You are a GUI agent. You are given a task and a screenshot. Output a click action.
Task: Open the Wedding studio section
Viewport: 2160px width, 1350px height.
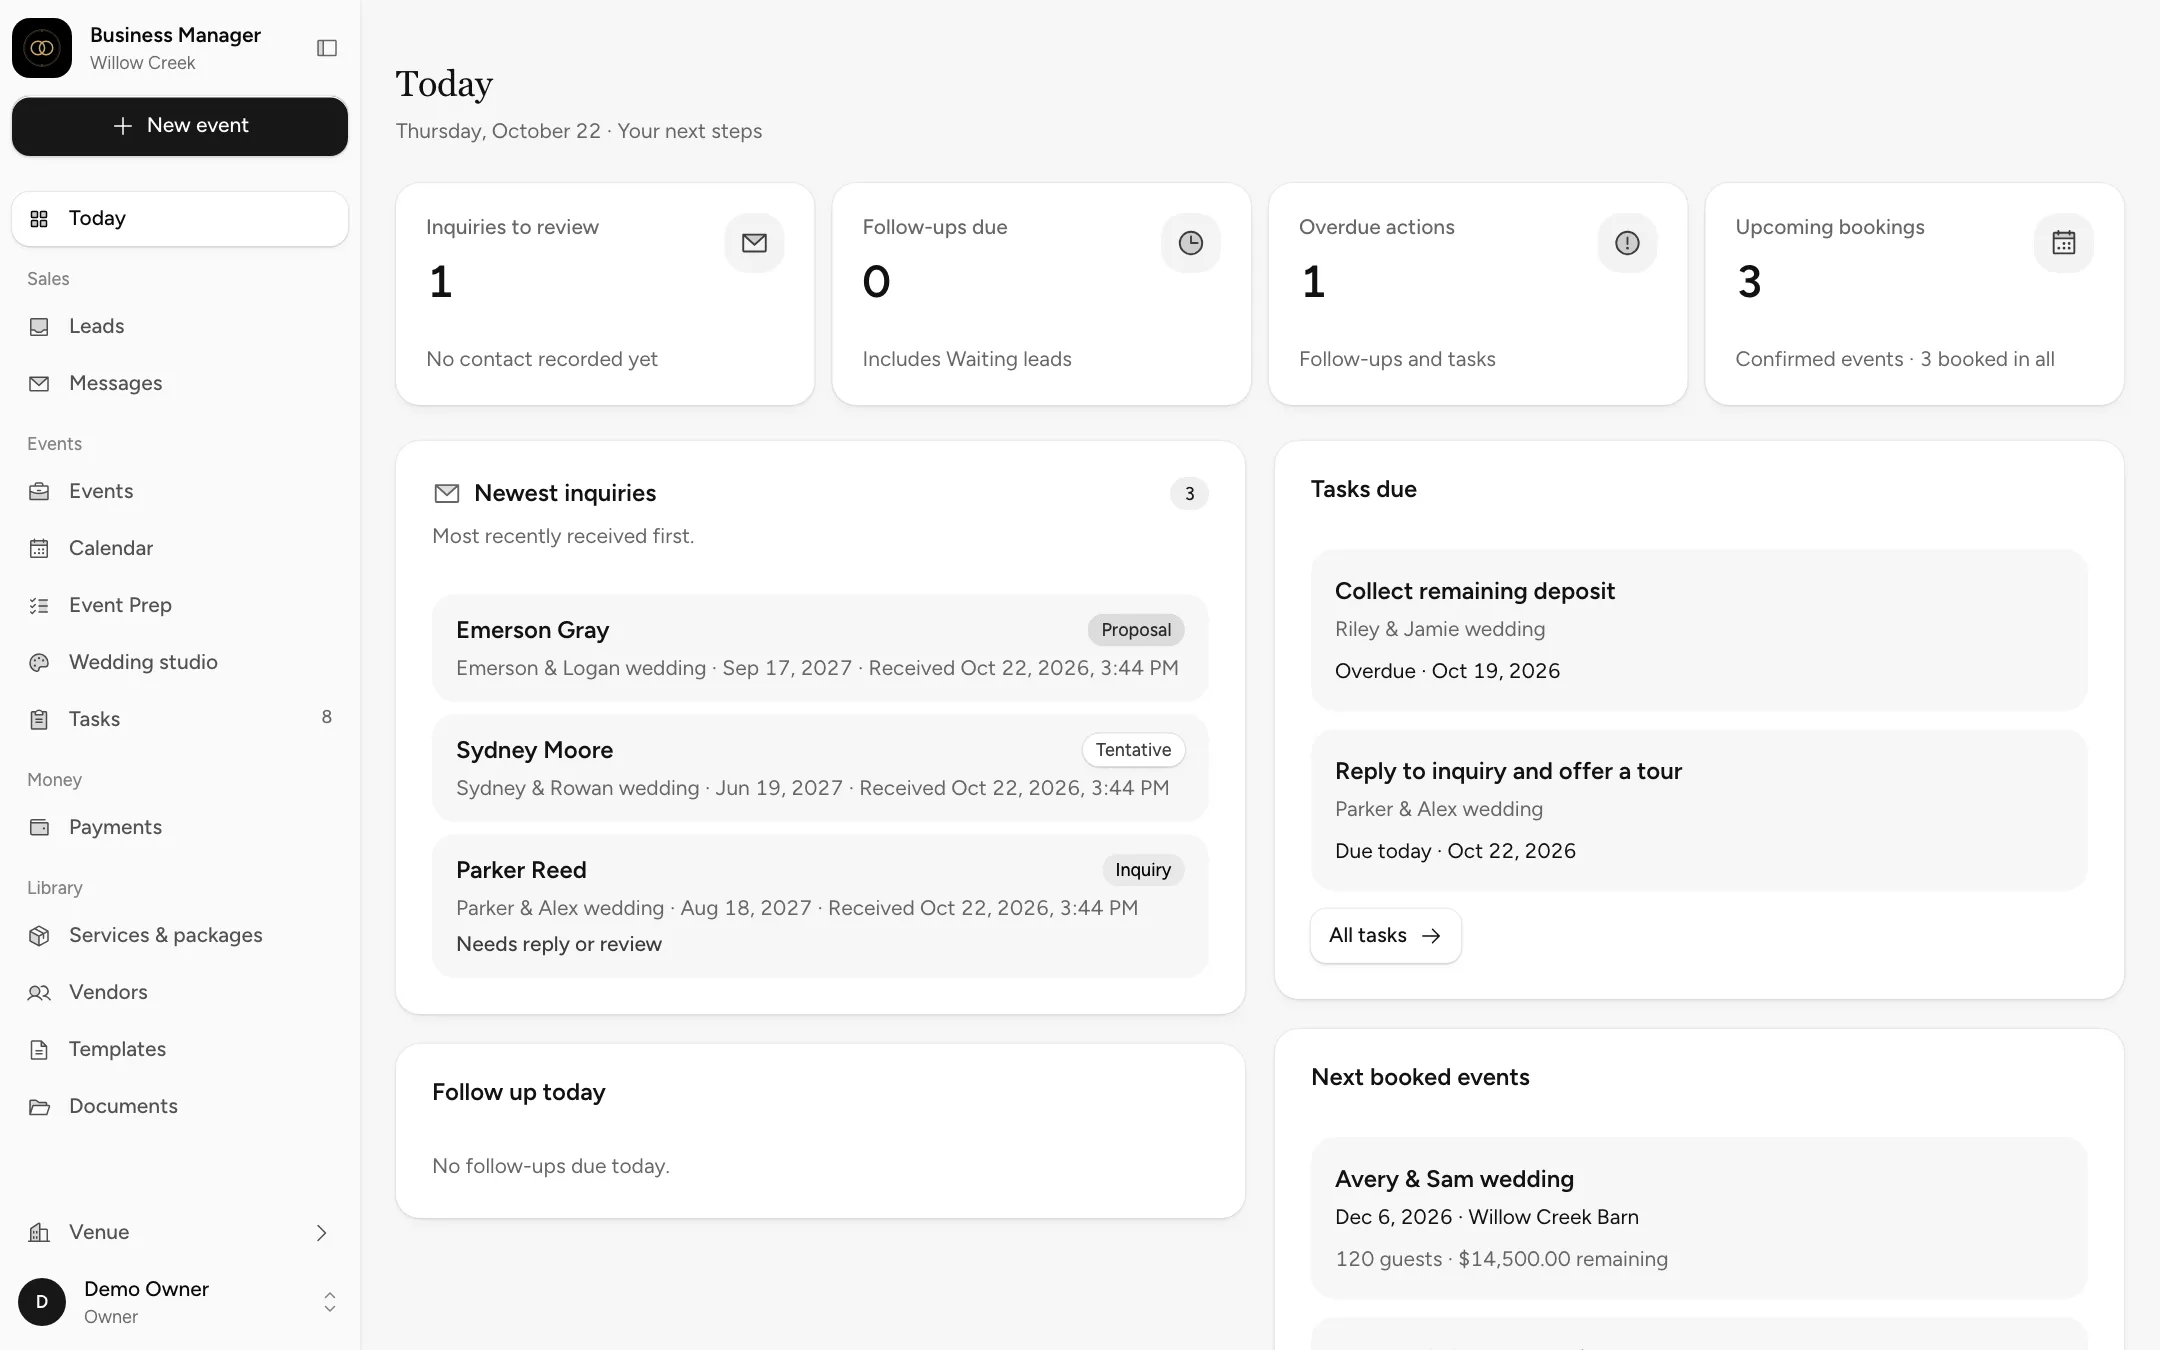(180, 662)
